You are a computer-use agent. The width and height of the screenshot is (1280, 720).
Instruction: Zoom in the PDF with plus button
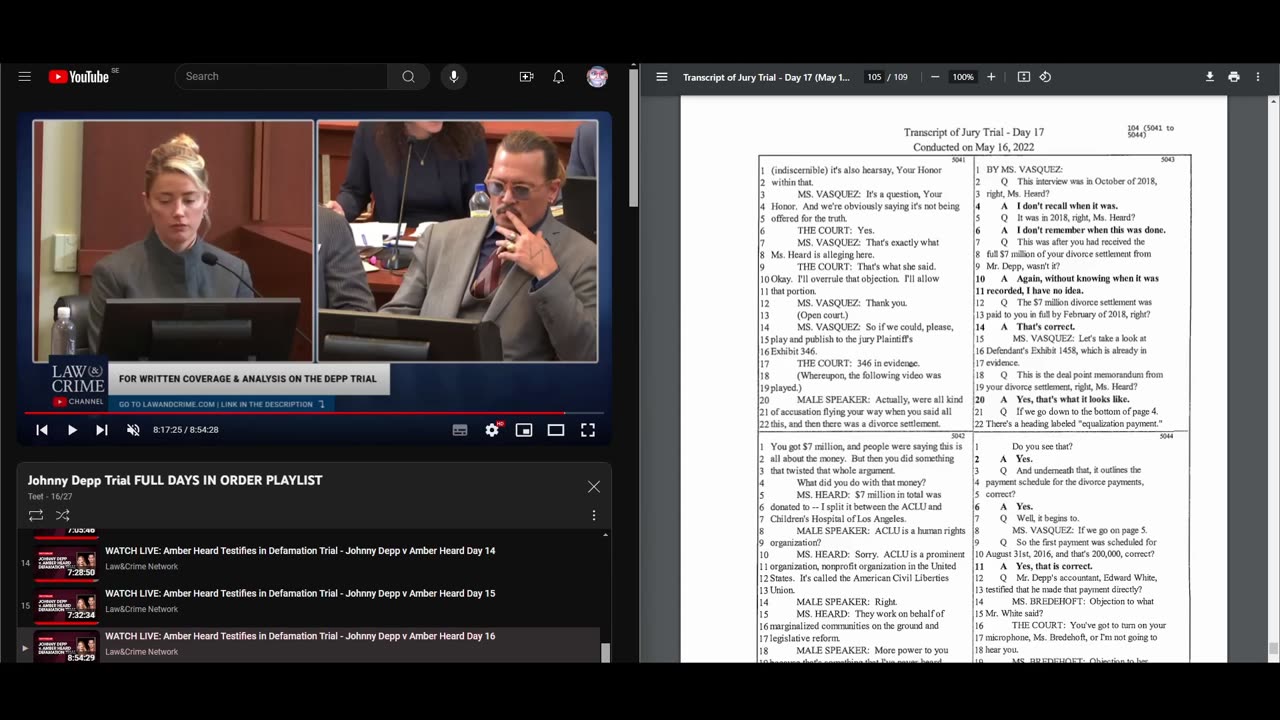point(991,77)
